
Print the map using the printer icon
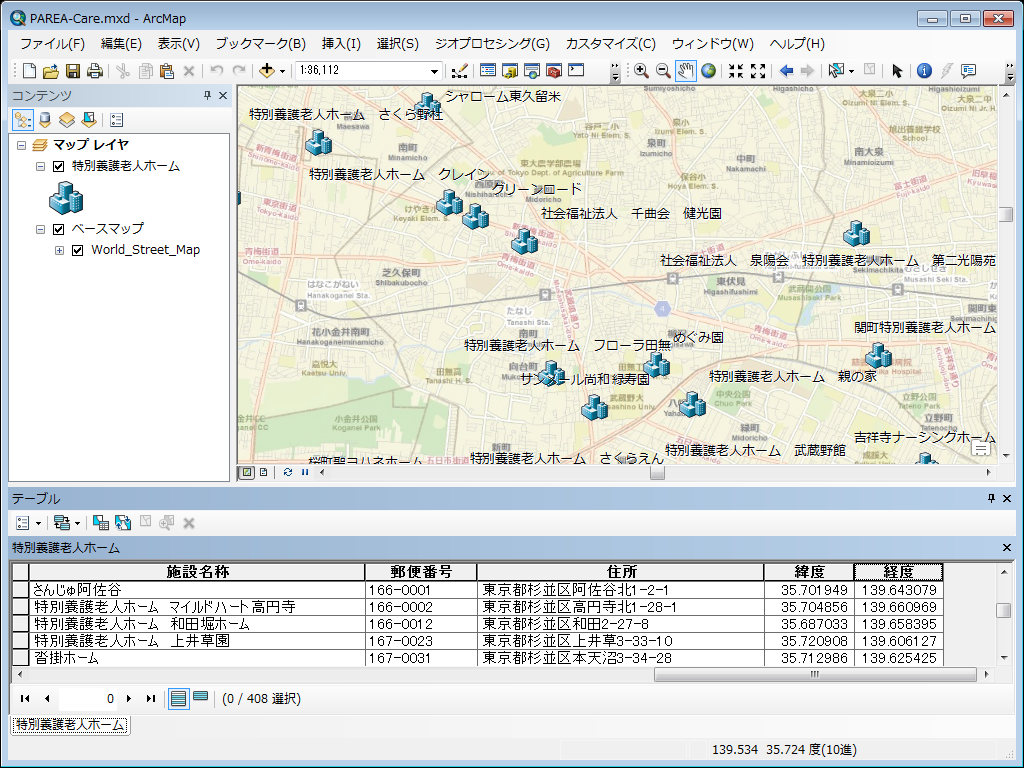coord(95,71)
